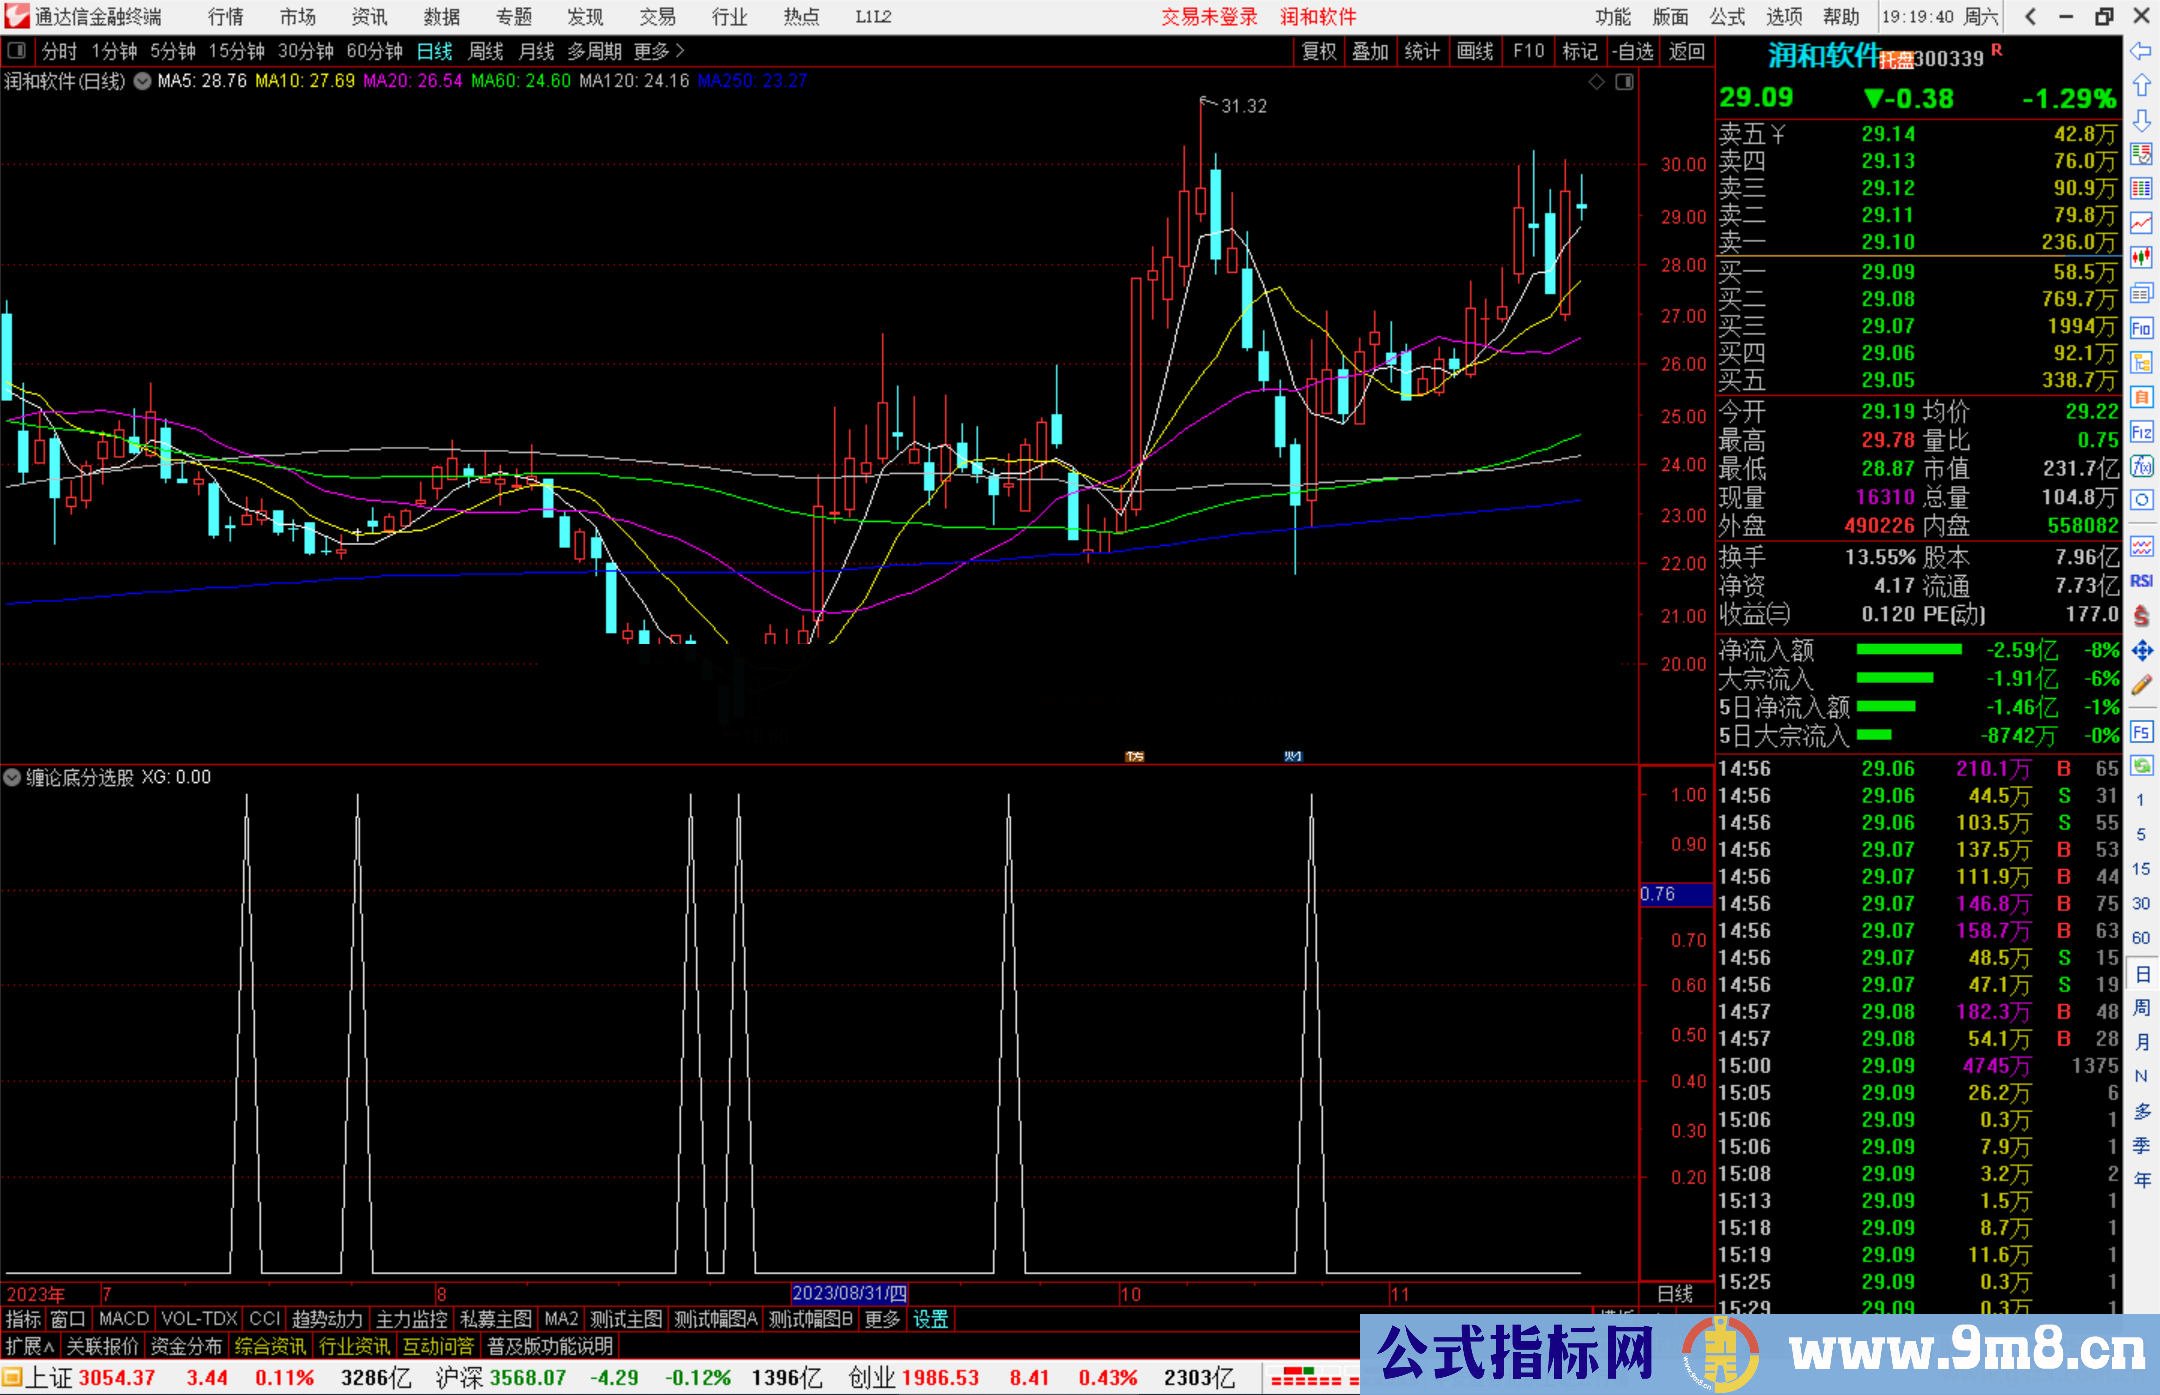Open the f(x) formula sidebar icon
This screenshot has width=2160, height=1395.
coord(2141,466)
